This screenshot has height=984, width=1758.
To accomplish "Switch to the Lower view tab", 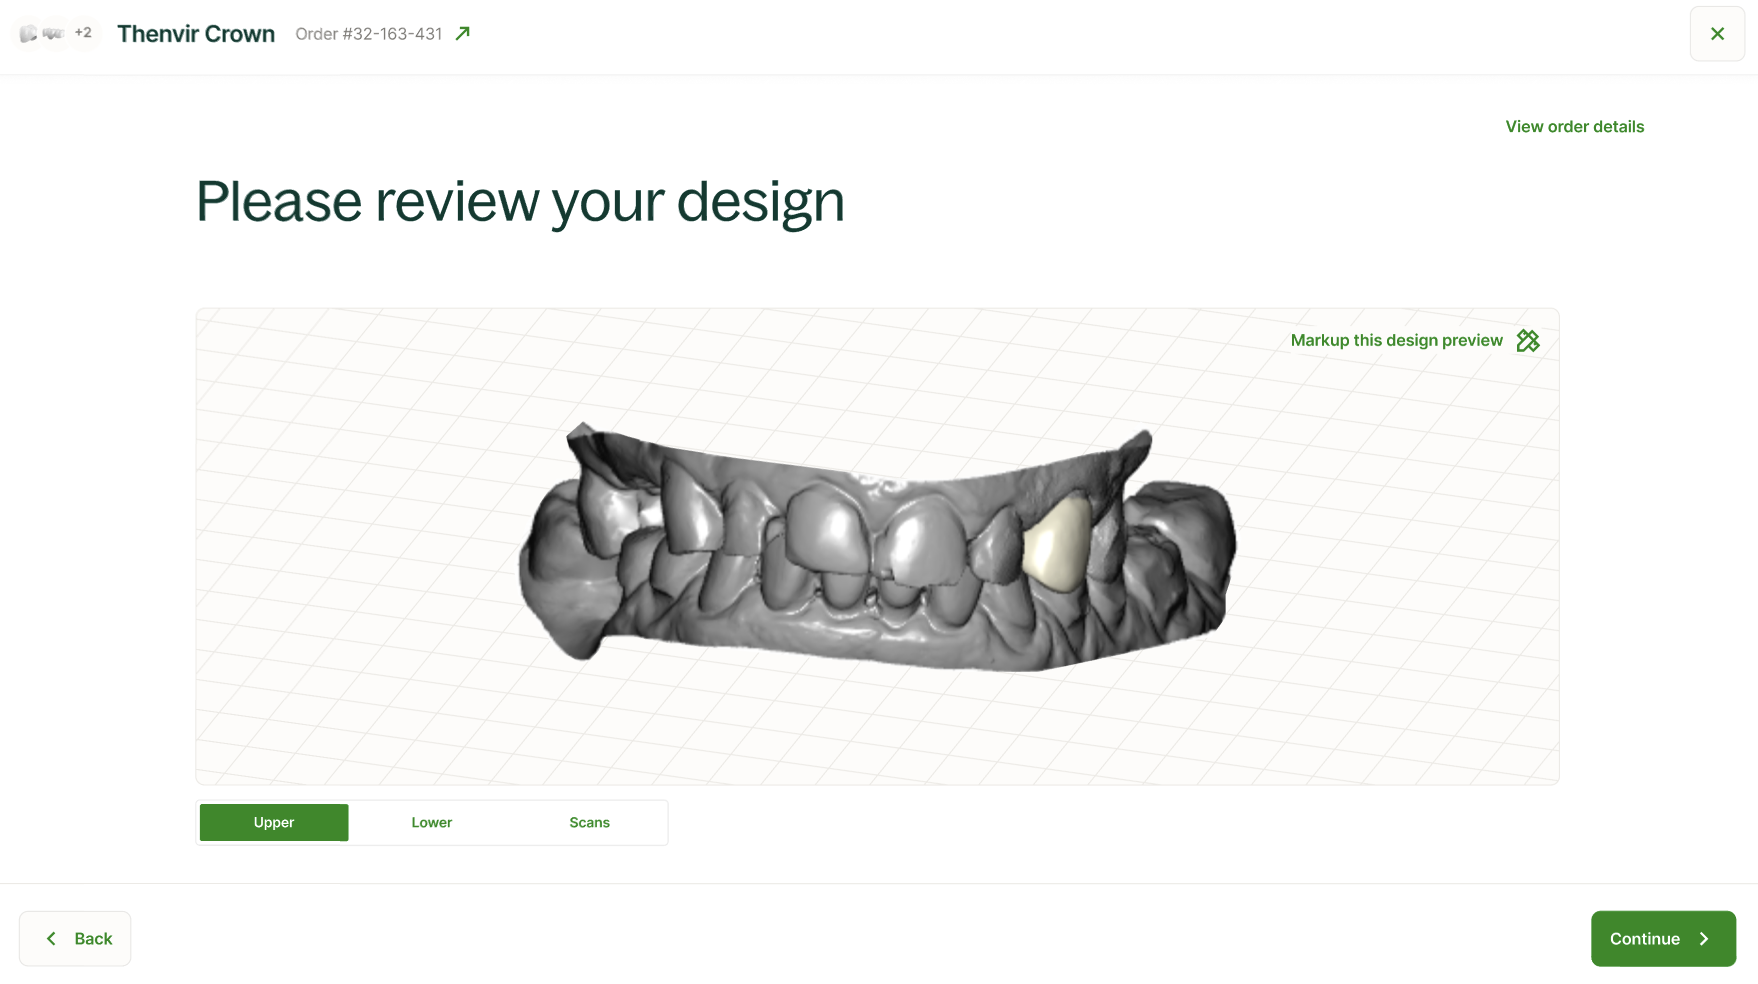I will (x=432, y=823).
